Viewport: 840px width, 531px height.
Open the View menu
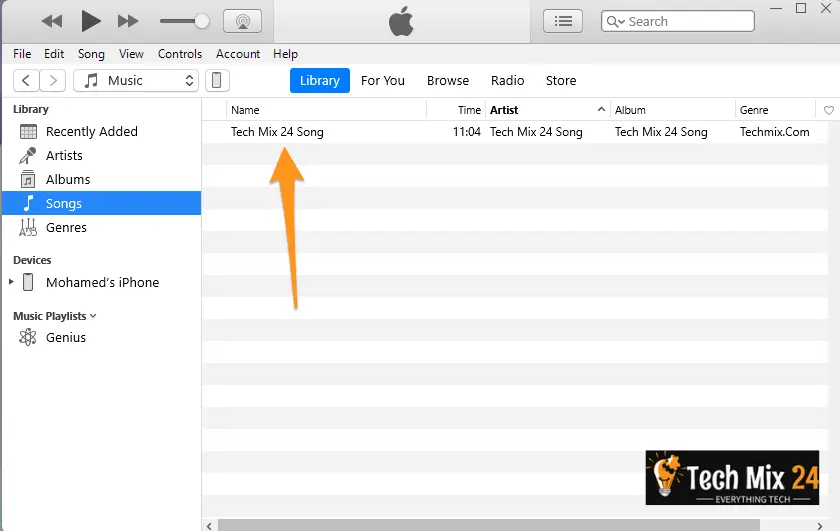pyautogui.click(x=131, y=54)
